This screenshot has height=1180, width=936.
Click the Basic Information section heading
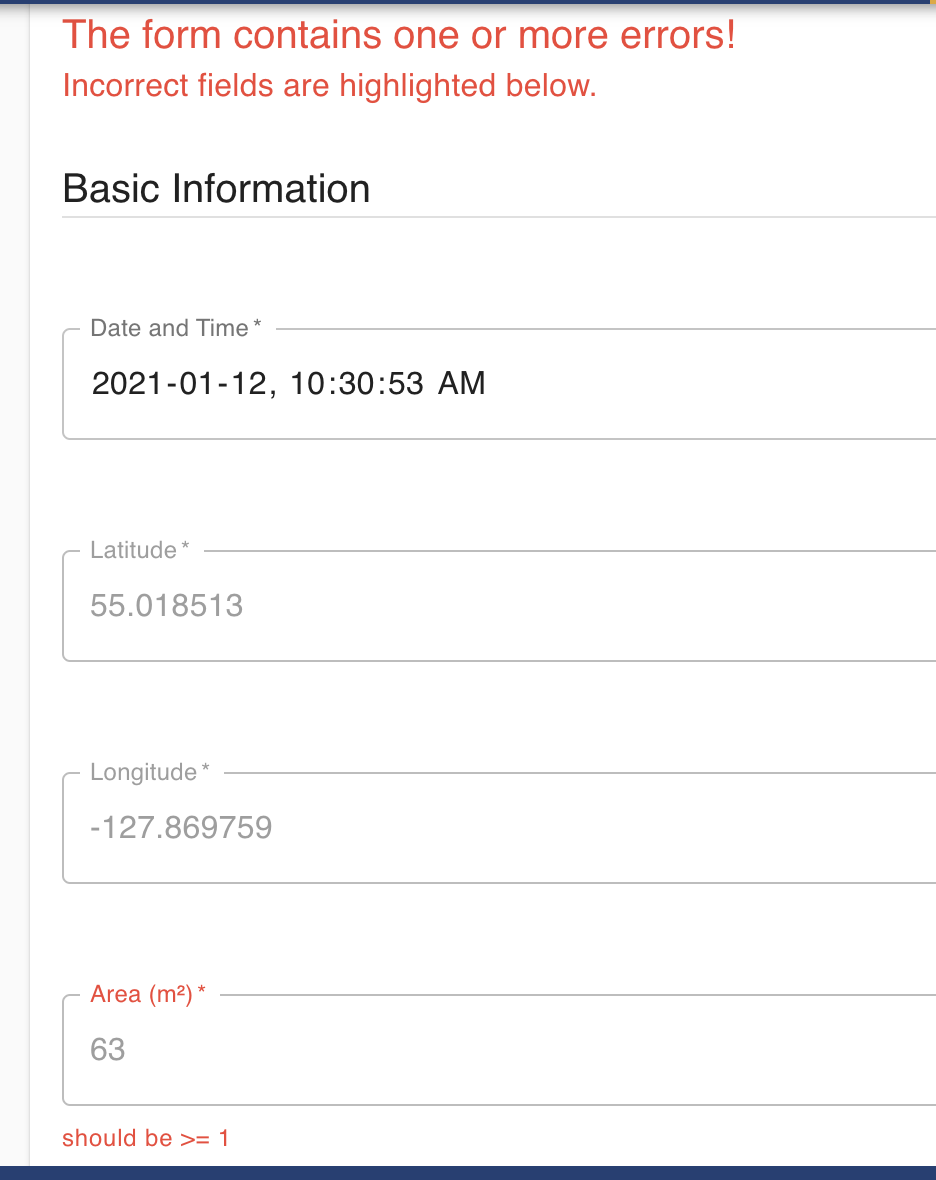(x=216, y=188)
